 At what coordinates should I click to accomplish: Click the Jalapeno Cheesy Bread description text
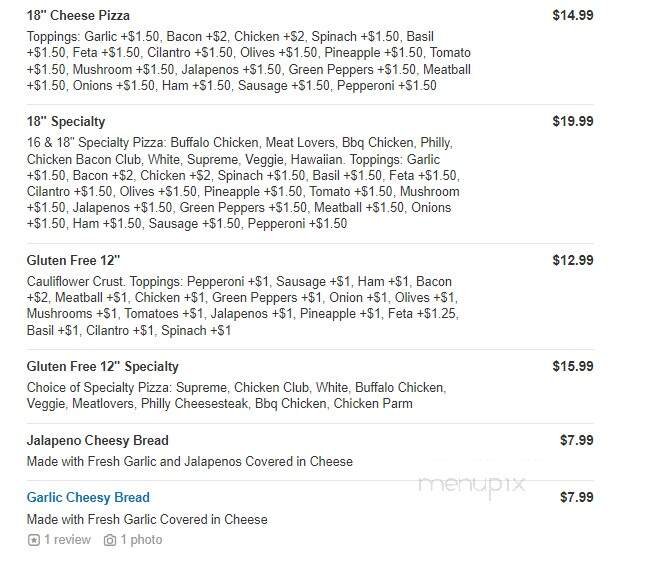click(x=189, y=462)
